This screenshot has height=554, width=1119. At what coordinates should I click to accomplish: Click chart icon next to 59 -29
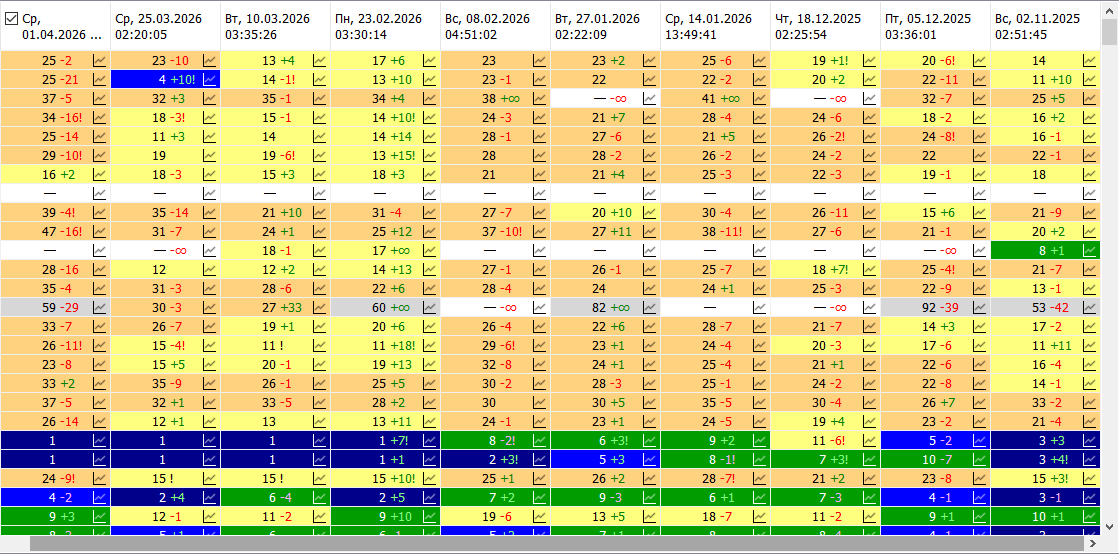[99, 307]
